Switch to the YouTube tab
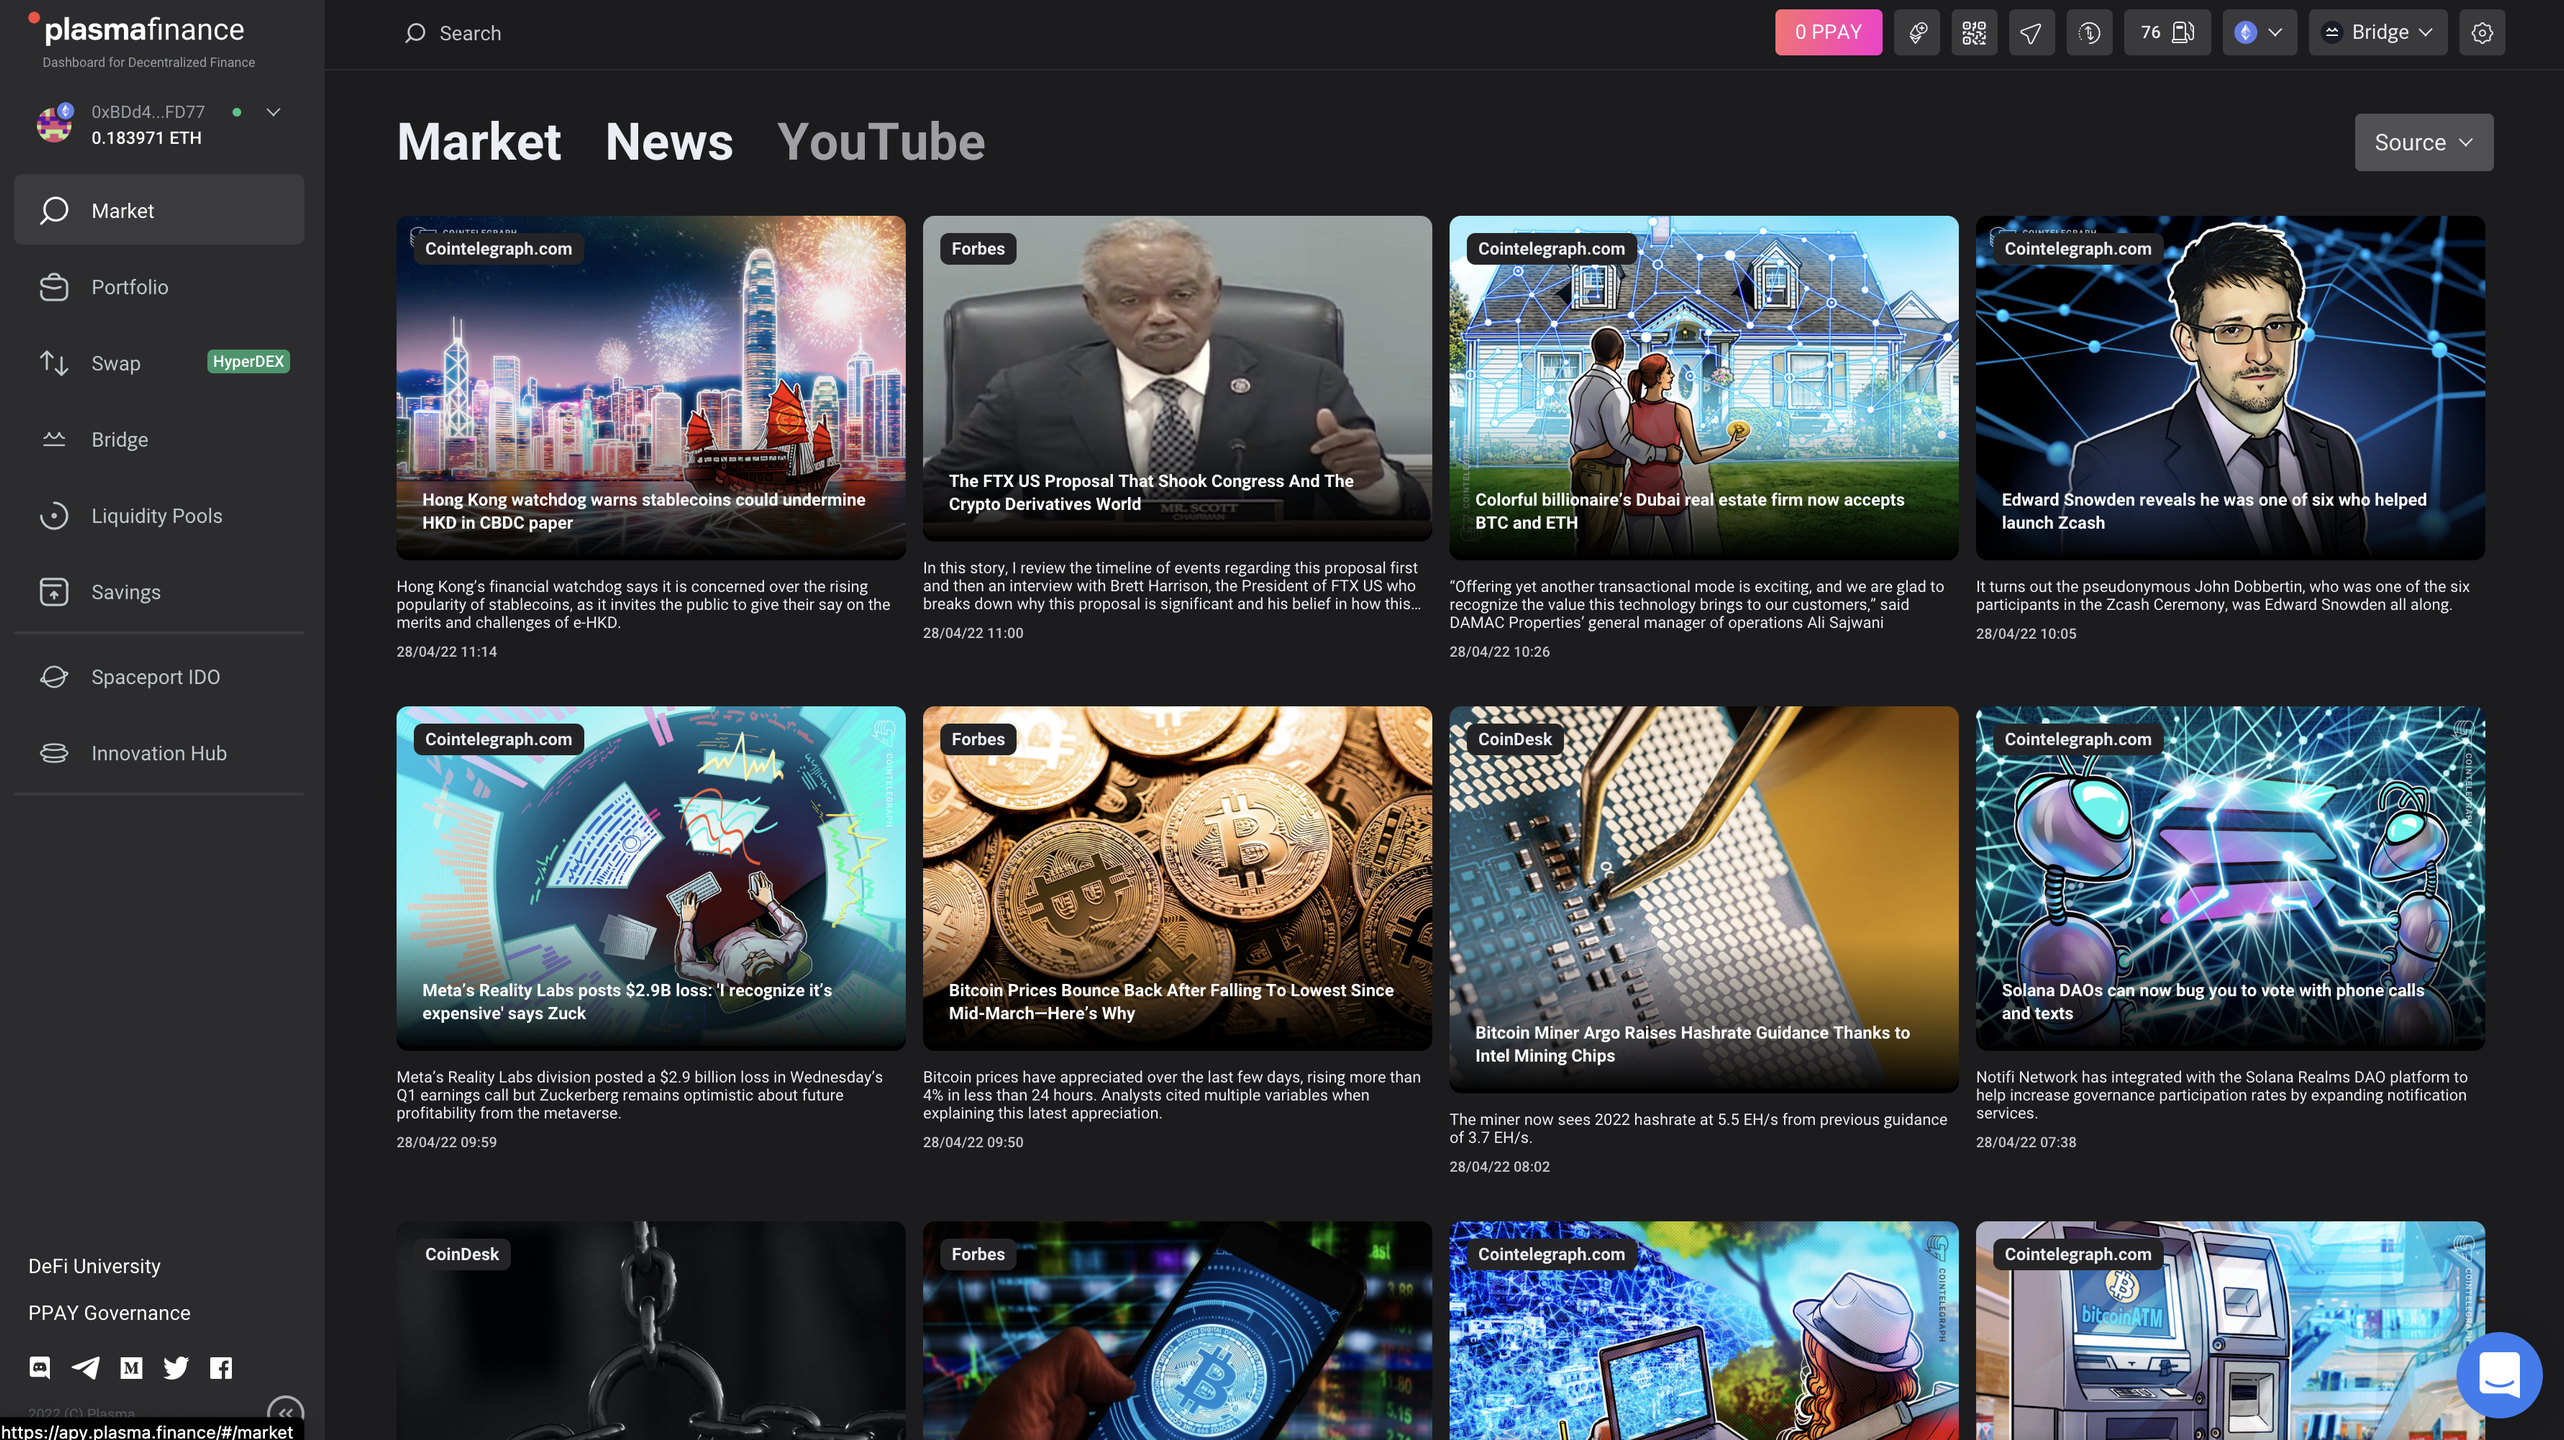Image resolution: width=2564 pixels, height=1440 pixels. [x=880, y=142]
